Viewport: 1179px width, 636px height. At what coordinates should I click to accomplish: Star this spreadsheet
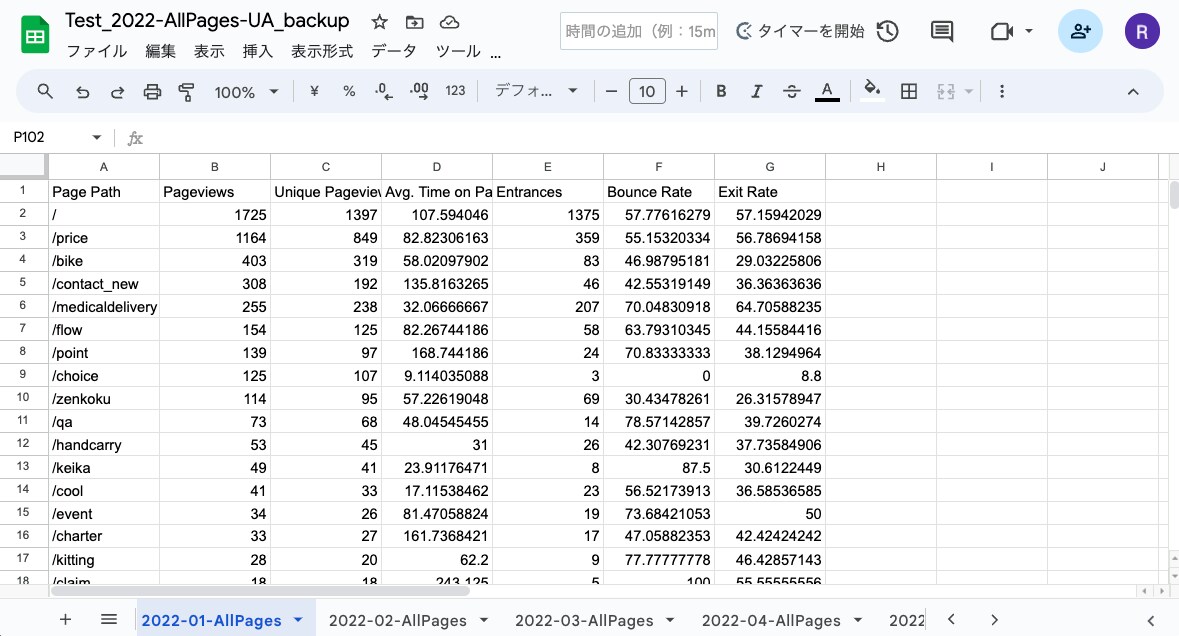click(x=380, y=23)
